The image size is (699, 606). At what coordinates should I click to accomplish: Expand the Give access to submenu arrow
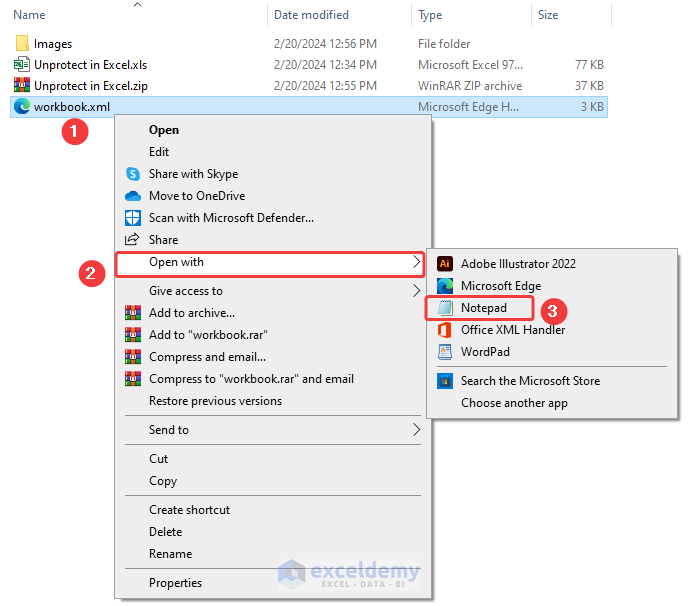416,291
